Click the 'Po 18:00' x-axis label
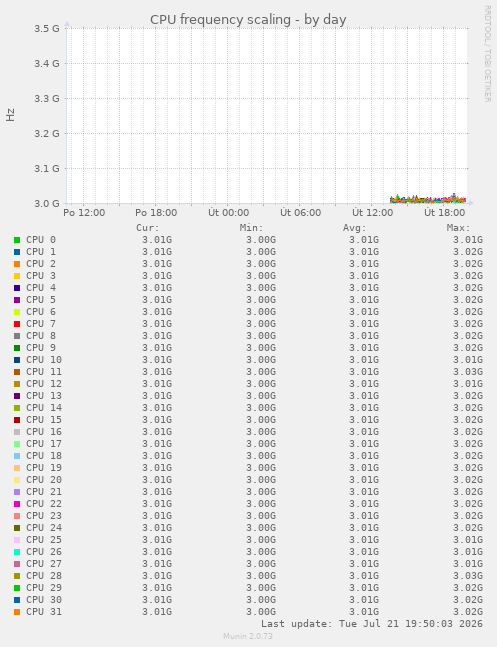497x647 pixels. point(156,213)
